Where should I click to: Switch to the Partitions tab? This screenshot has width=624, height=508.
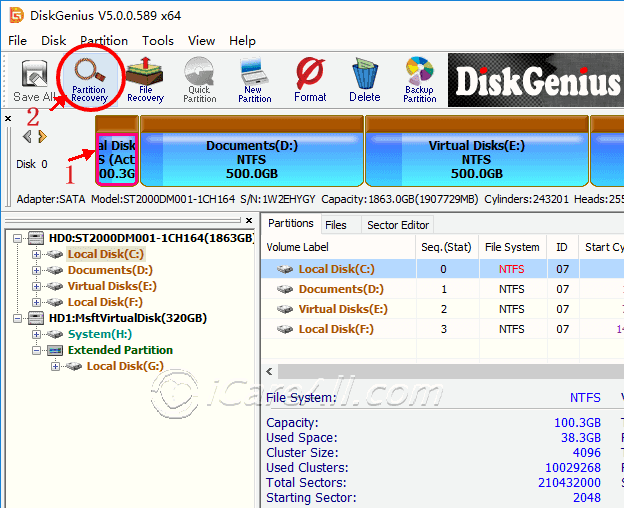[x=291, y=224]
